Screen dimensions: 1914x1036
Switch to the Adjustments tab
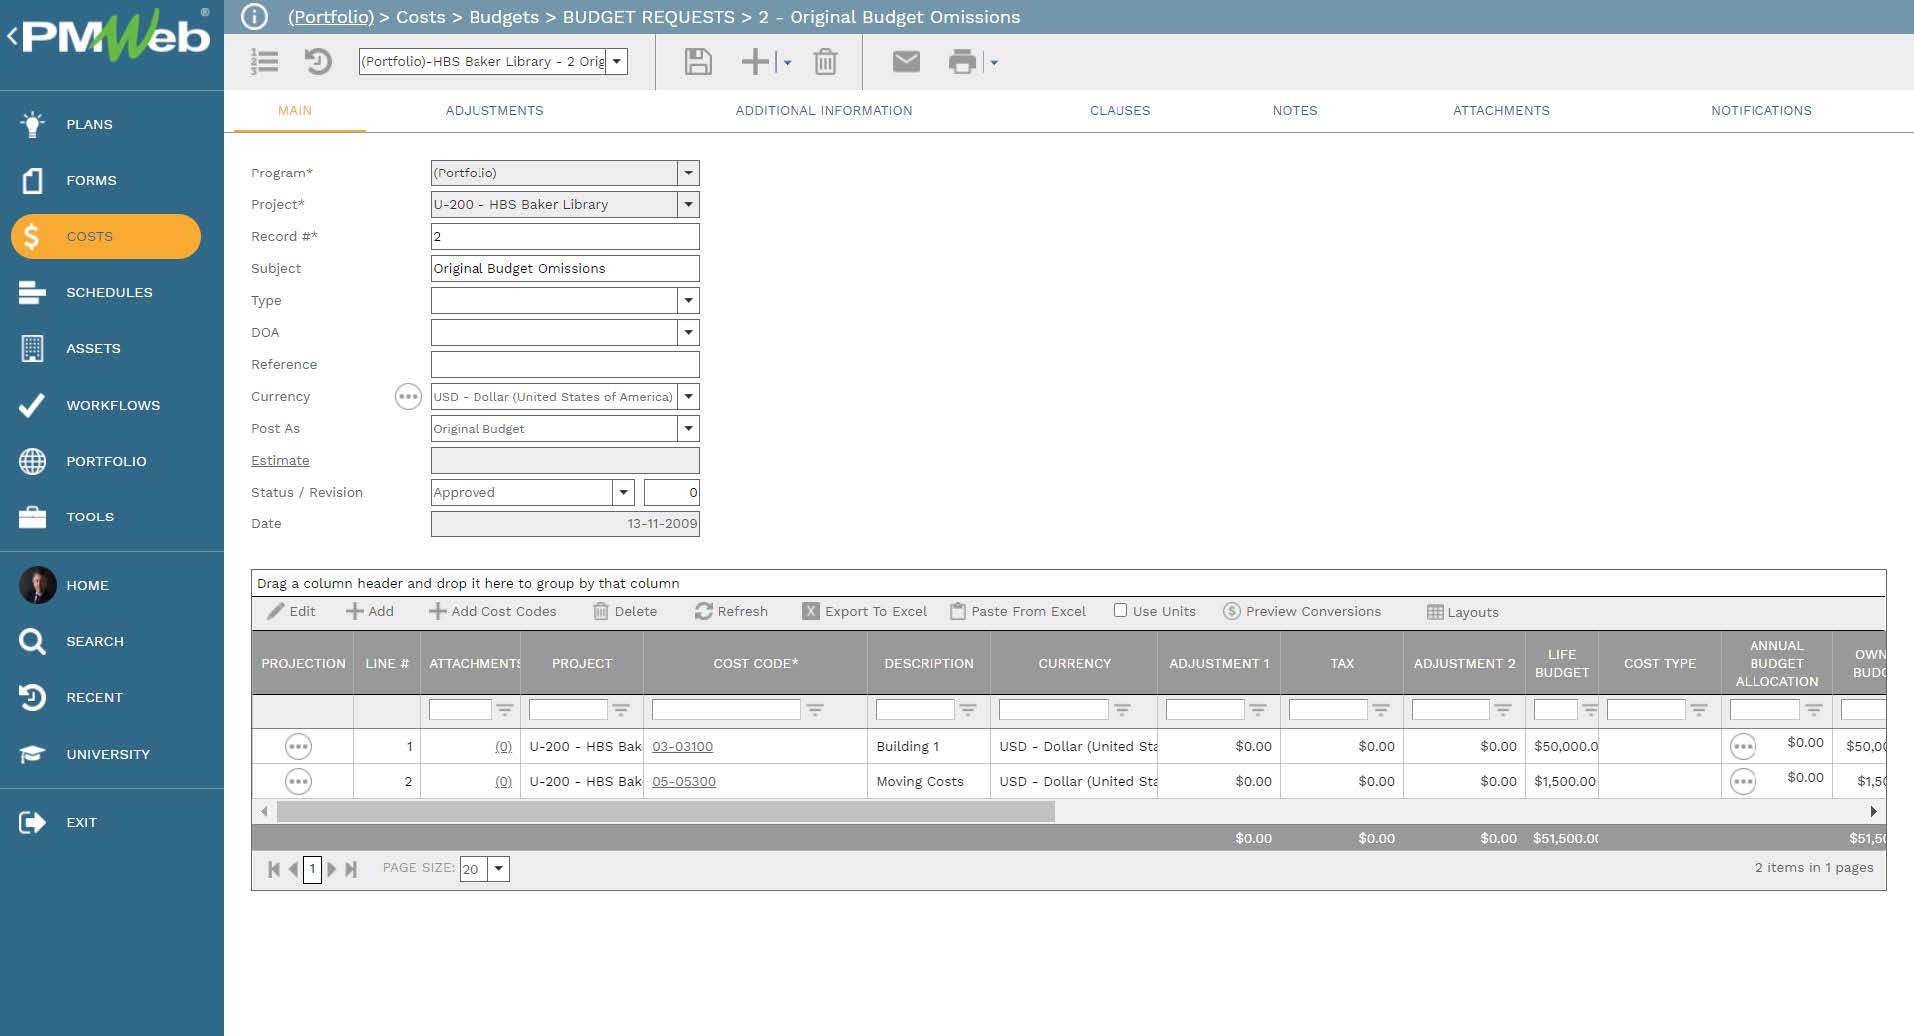tap(494, 110)
